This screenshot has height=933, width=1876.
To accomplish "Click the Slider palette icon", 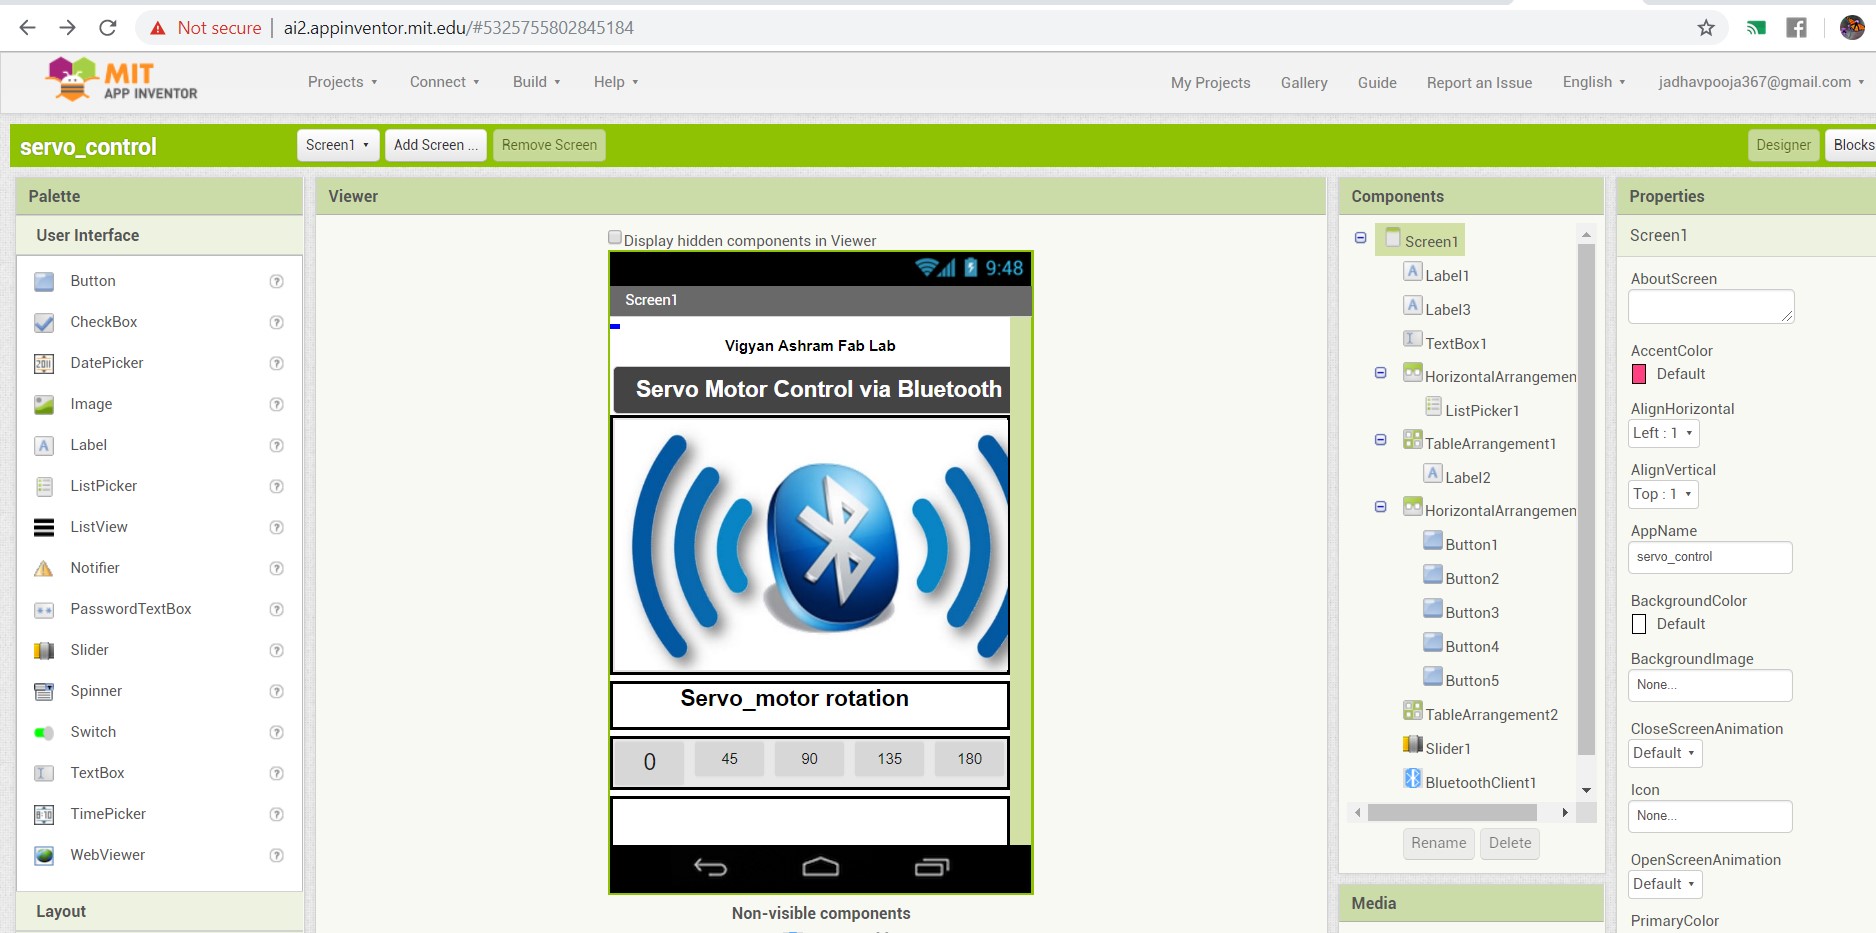I will [x=44, y=651].
